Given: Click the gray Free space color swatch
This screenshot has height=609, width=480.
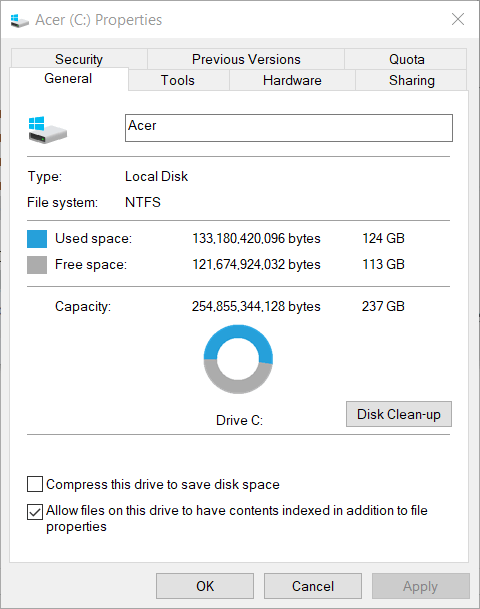Looking at the screenshot, I should point(37,265).
